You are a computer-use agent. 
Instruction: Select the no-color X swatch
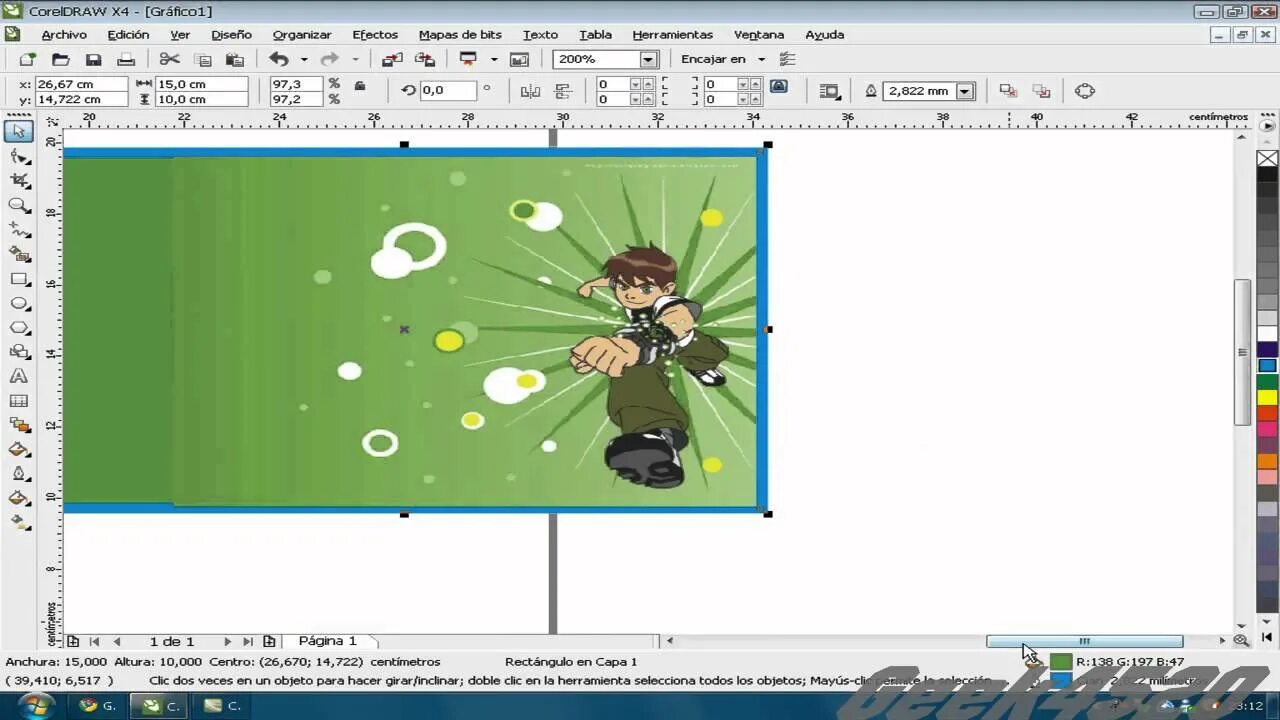click(x=1268, y=159)
